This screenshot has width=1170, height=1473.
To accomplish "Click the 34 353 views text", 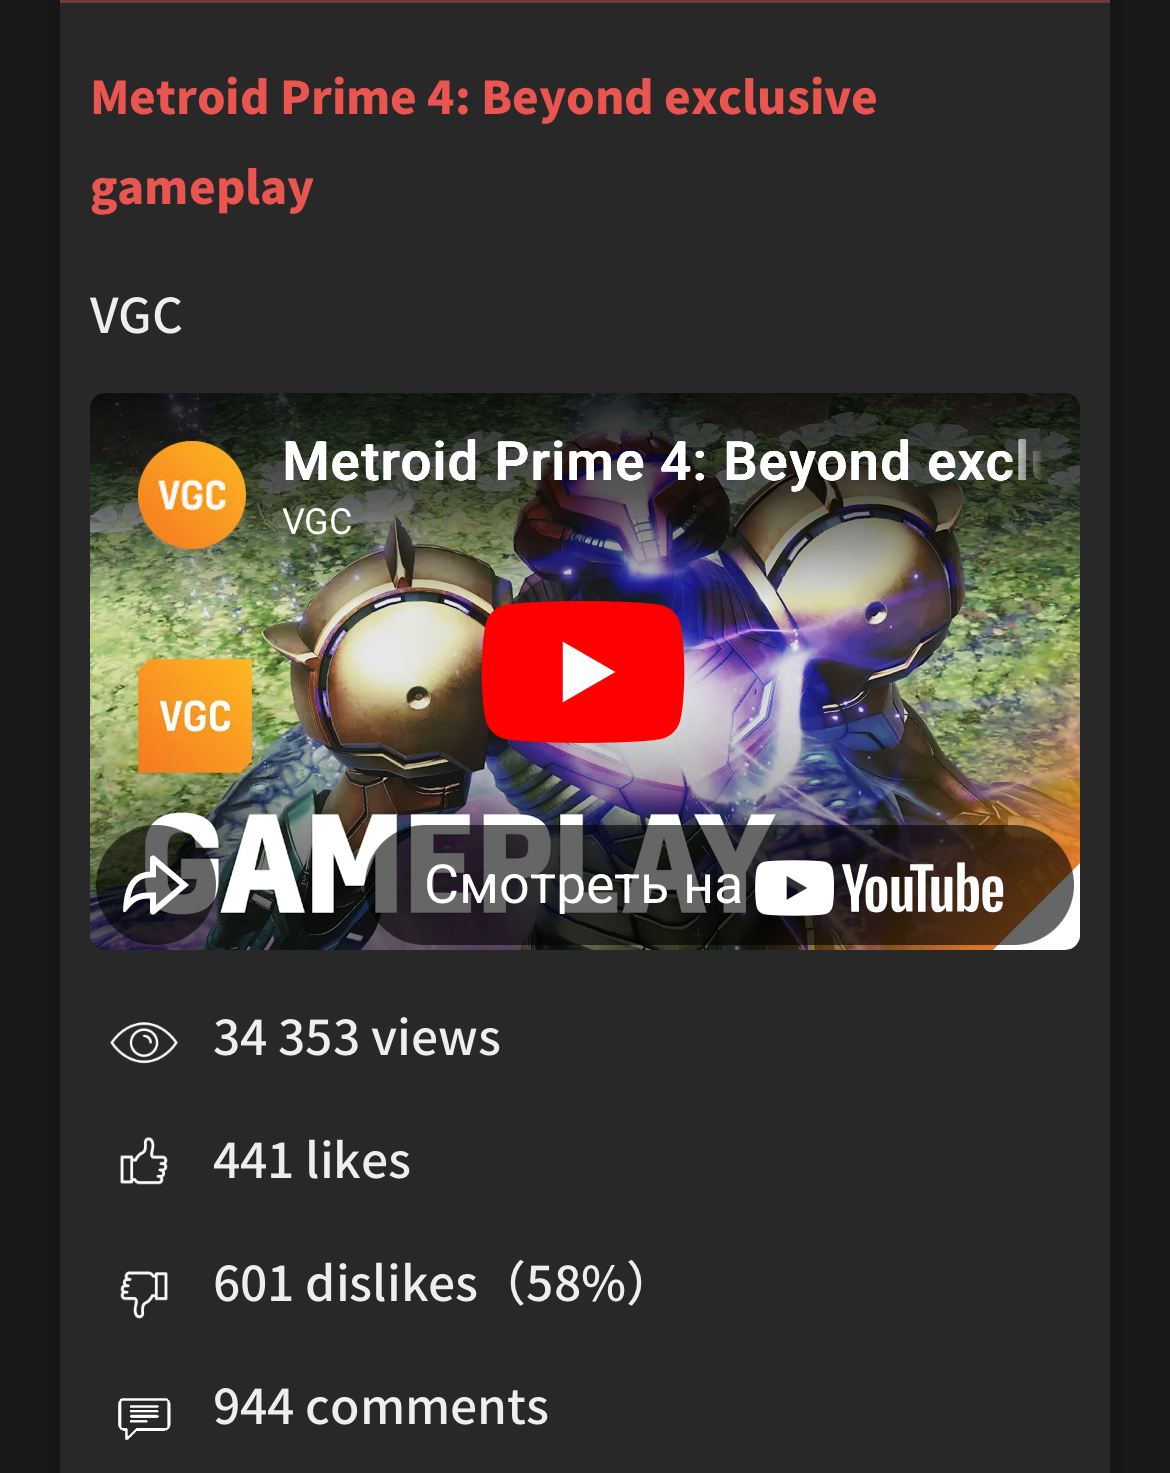I will click(x=357, y=1038).
